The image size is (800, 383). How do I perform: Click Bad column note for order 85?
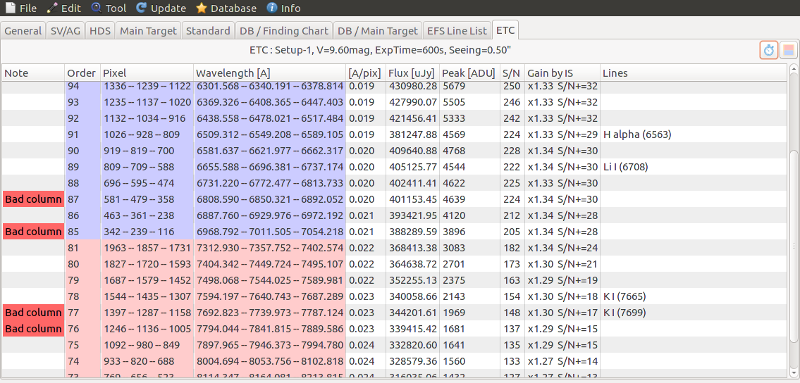point(34,232)
